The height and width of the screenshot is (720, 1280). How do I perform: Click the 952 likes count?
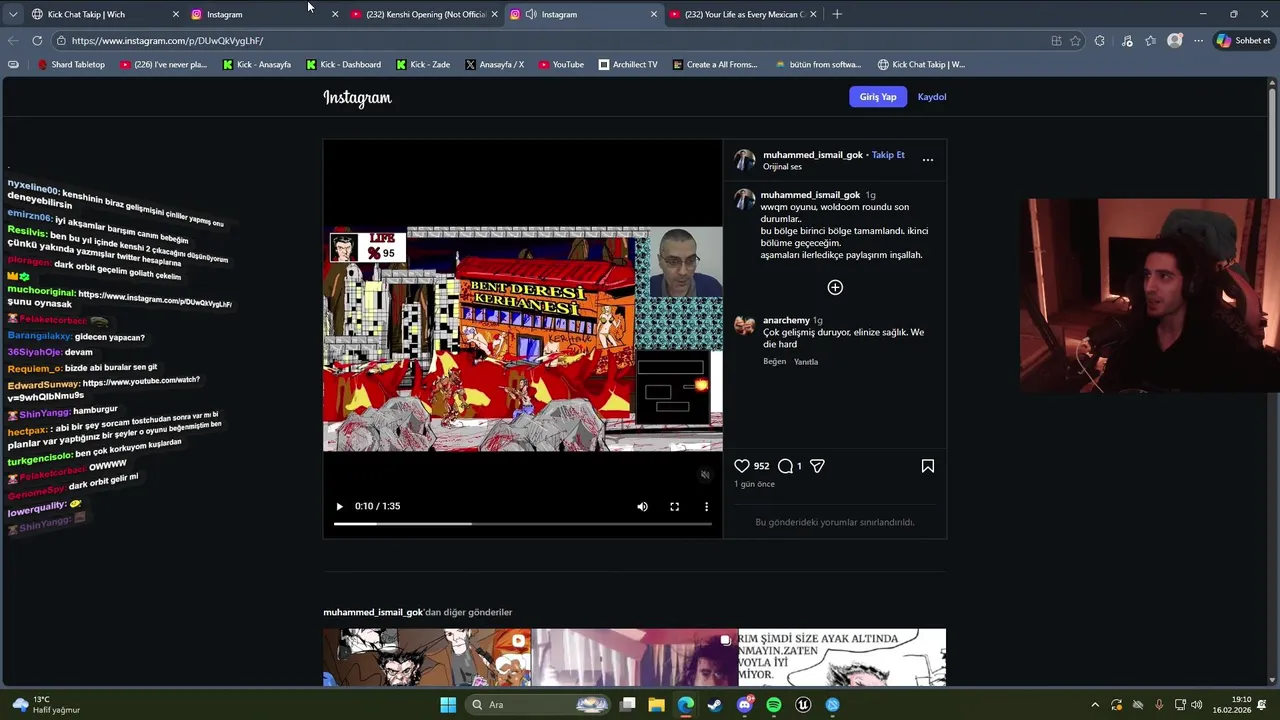[761, 466]
